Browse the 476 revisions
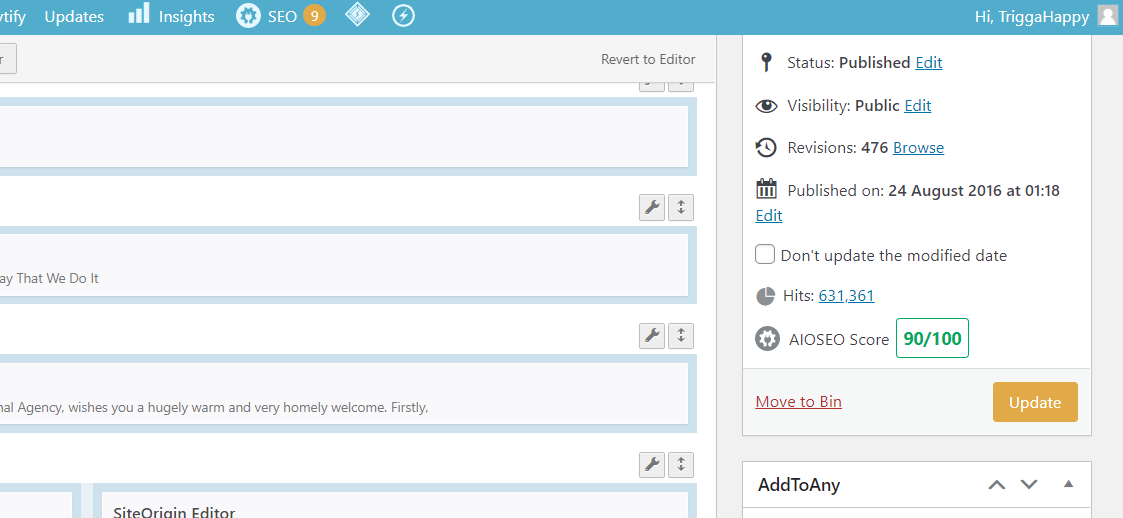 pos(918,147)
